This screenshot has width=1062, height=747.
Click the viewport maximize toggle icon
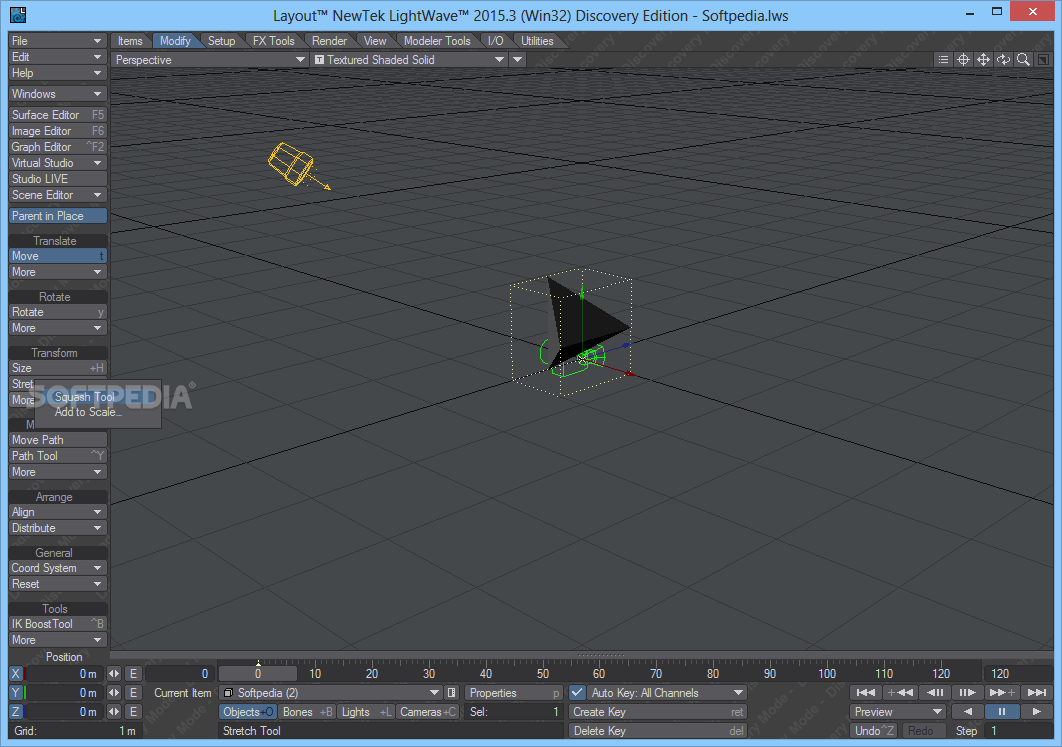(x=1044, y=60)
